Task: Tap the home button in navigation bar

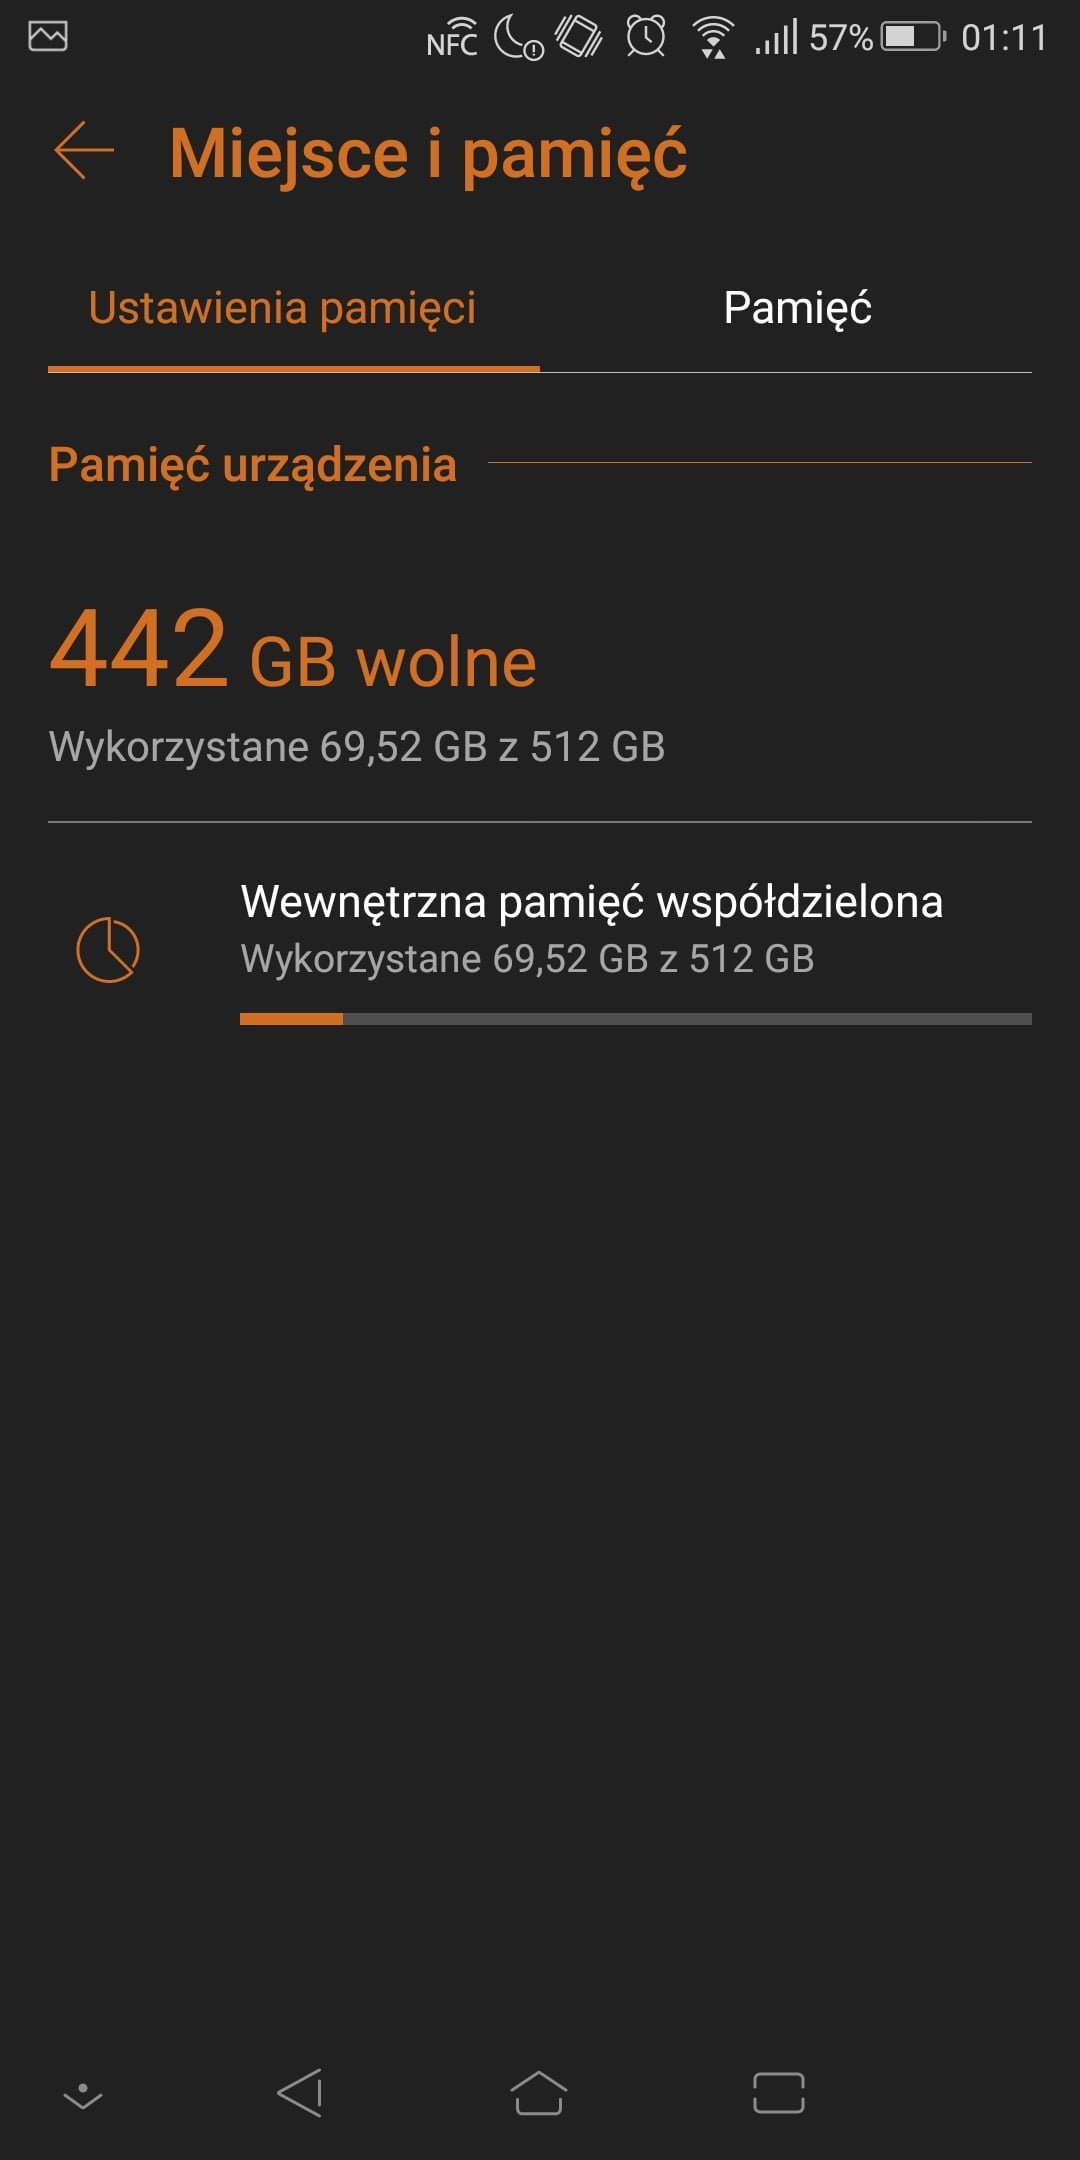Action: coord(539,2092)
